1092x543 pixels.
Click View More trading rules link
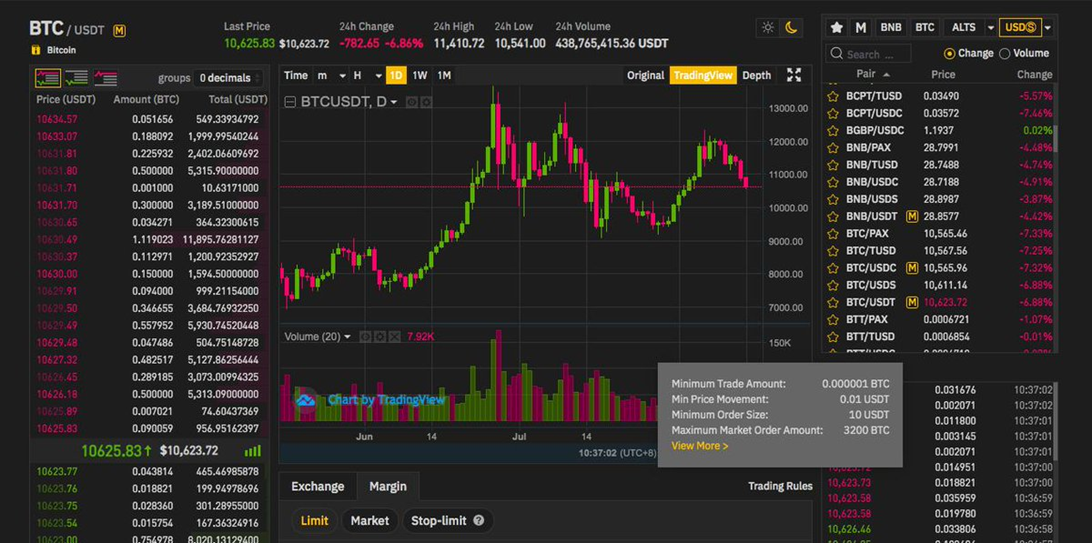tap(699, 446)
